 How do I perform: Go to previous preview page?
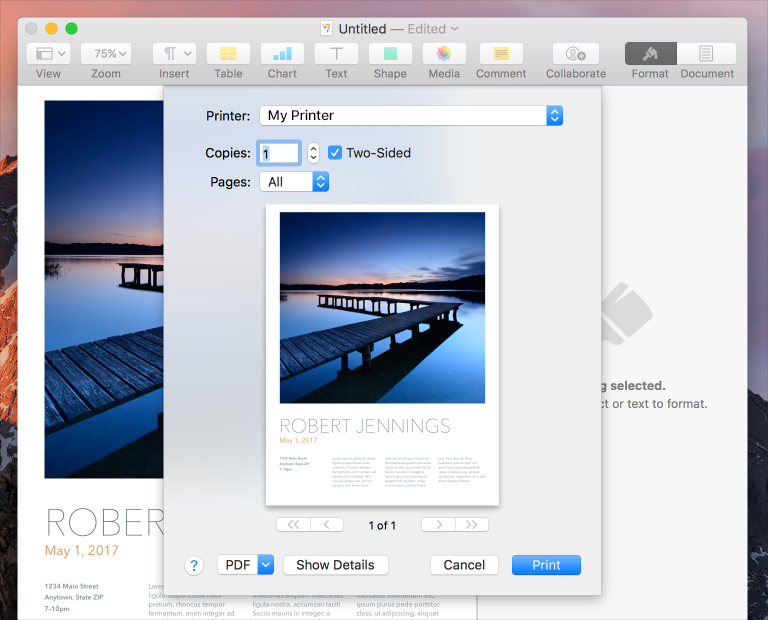point(327,525)
